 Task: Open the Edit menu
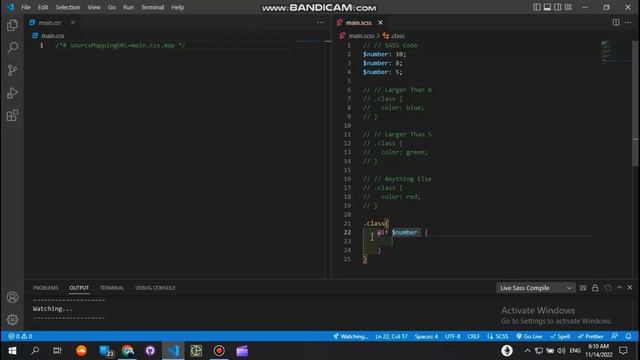(x=43, y=7)
